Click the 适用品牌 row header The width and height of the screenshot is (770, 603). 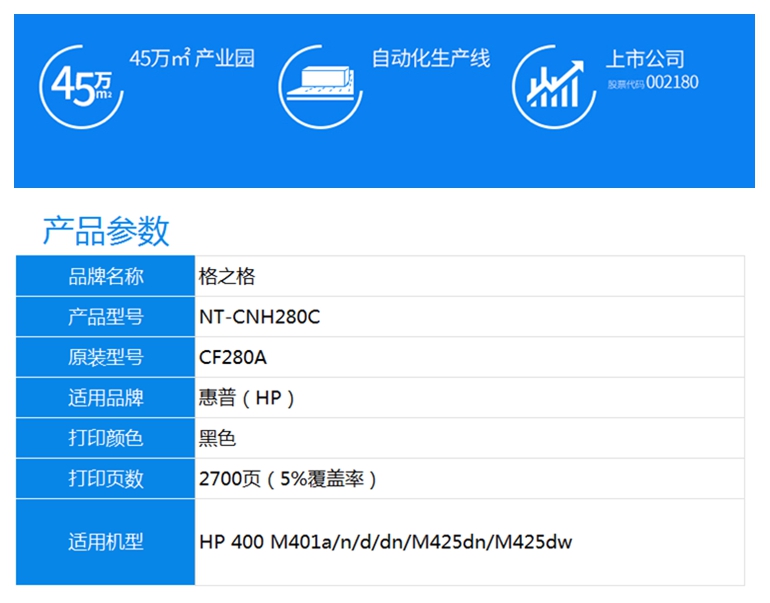pyautogui.click(x=106, y=398)
